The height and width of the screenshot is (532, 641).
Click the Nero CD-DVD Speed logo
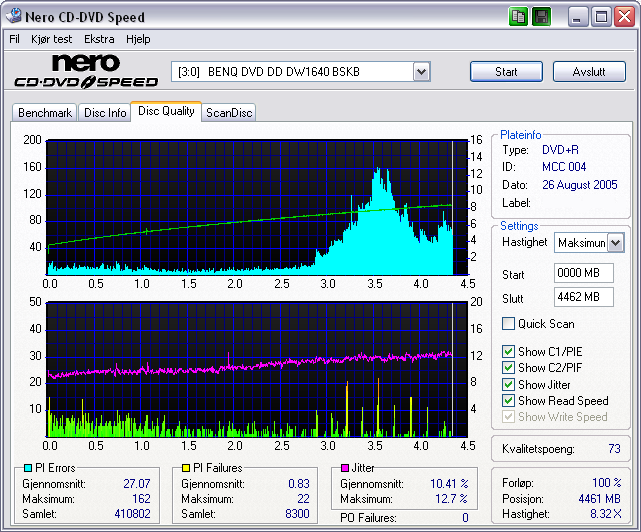tap(86, 71)
